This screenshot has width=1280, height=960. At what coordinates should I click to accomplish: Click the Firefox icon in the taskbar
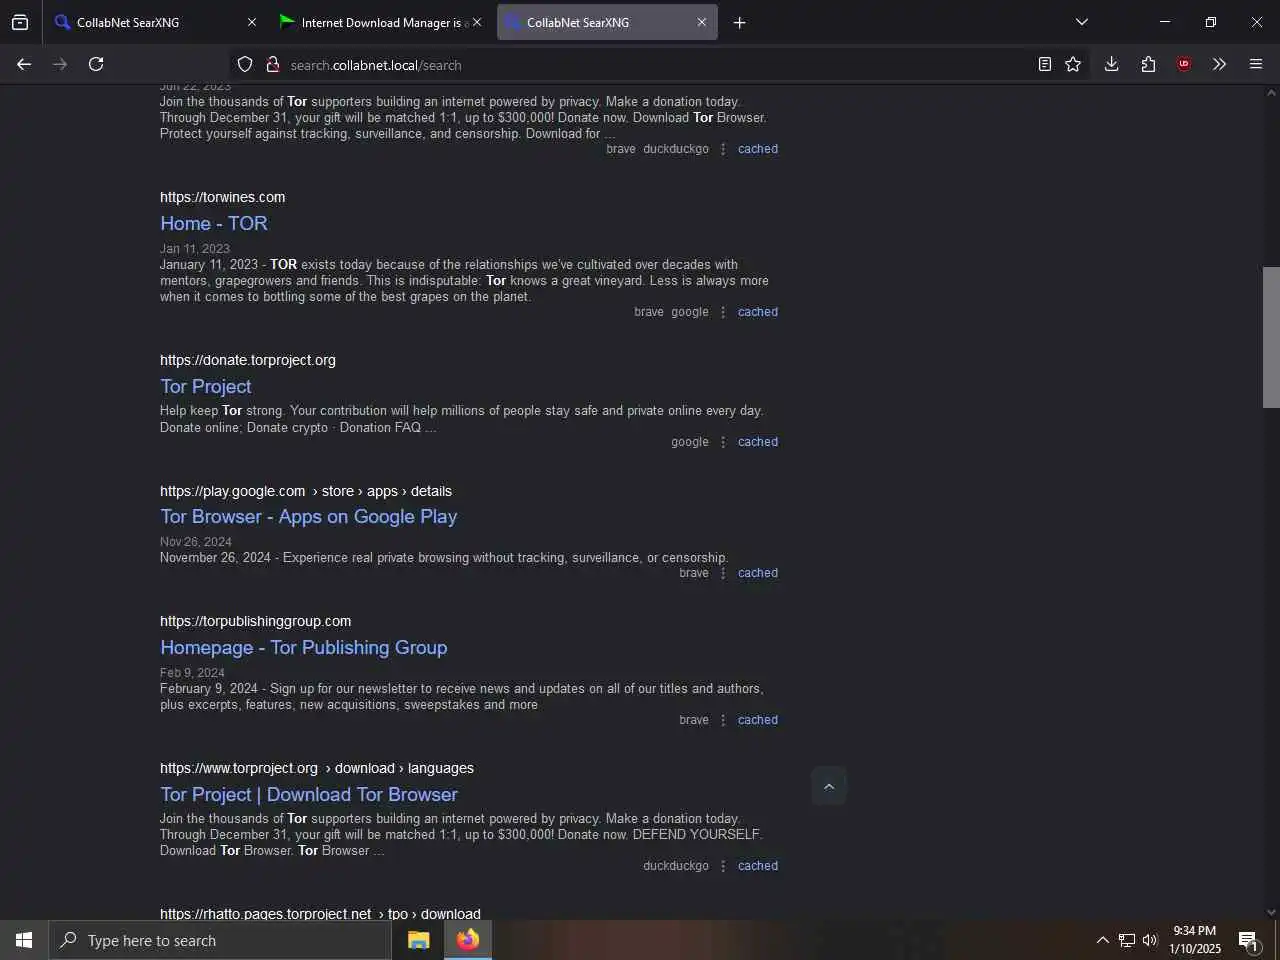(468, 940)
